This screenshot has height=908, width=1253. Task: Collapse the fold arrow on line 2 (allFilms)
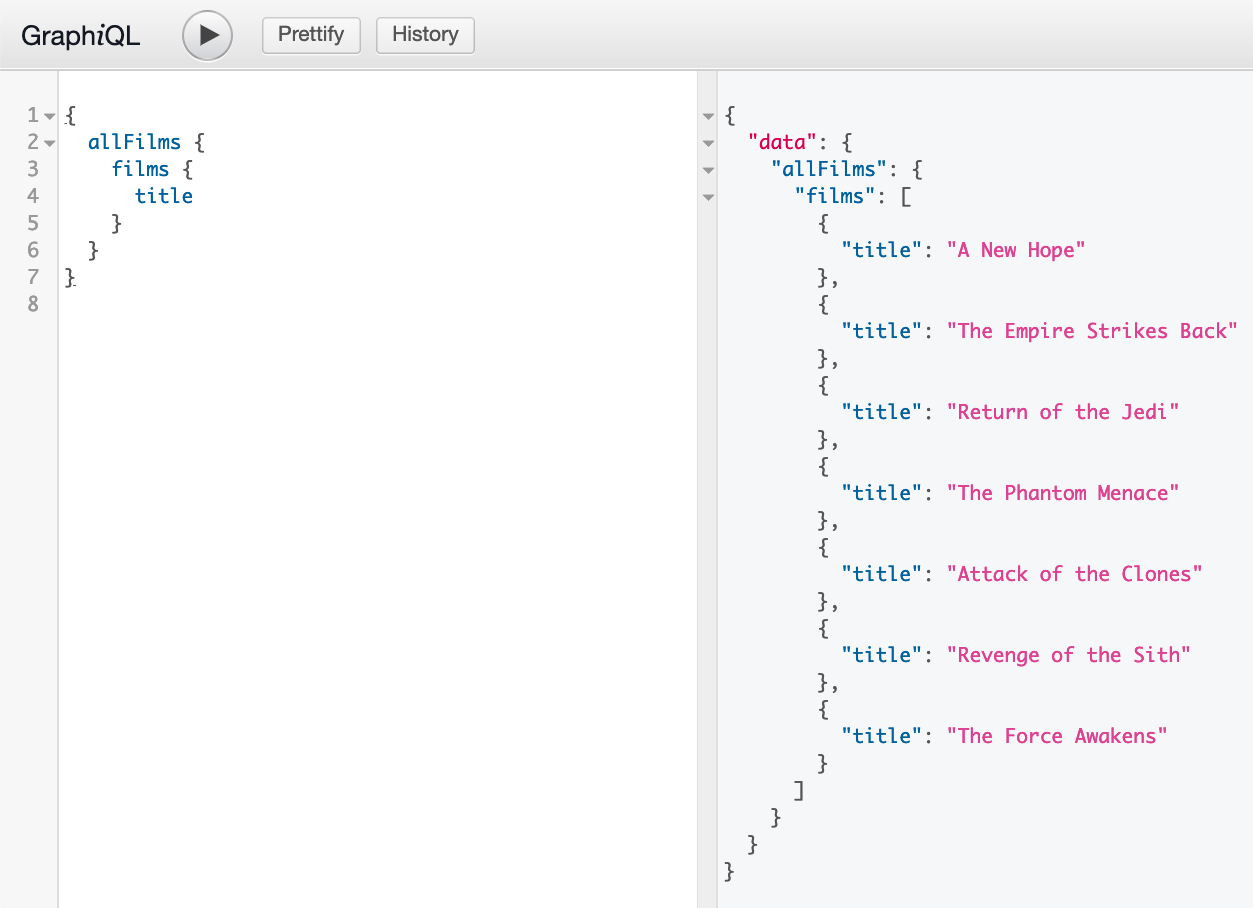[x=49, y=143]
